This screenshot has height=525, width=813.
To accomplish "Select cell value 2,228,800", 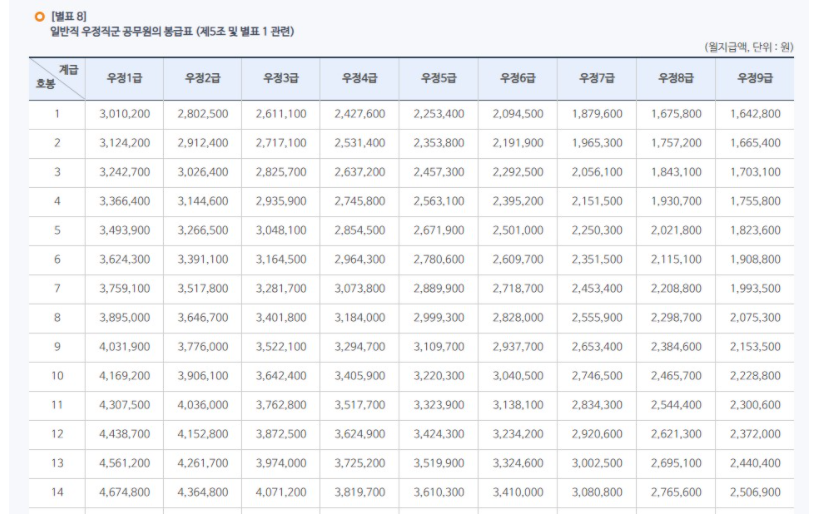I will click(755, 376).
